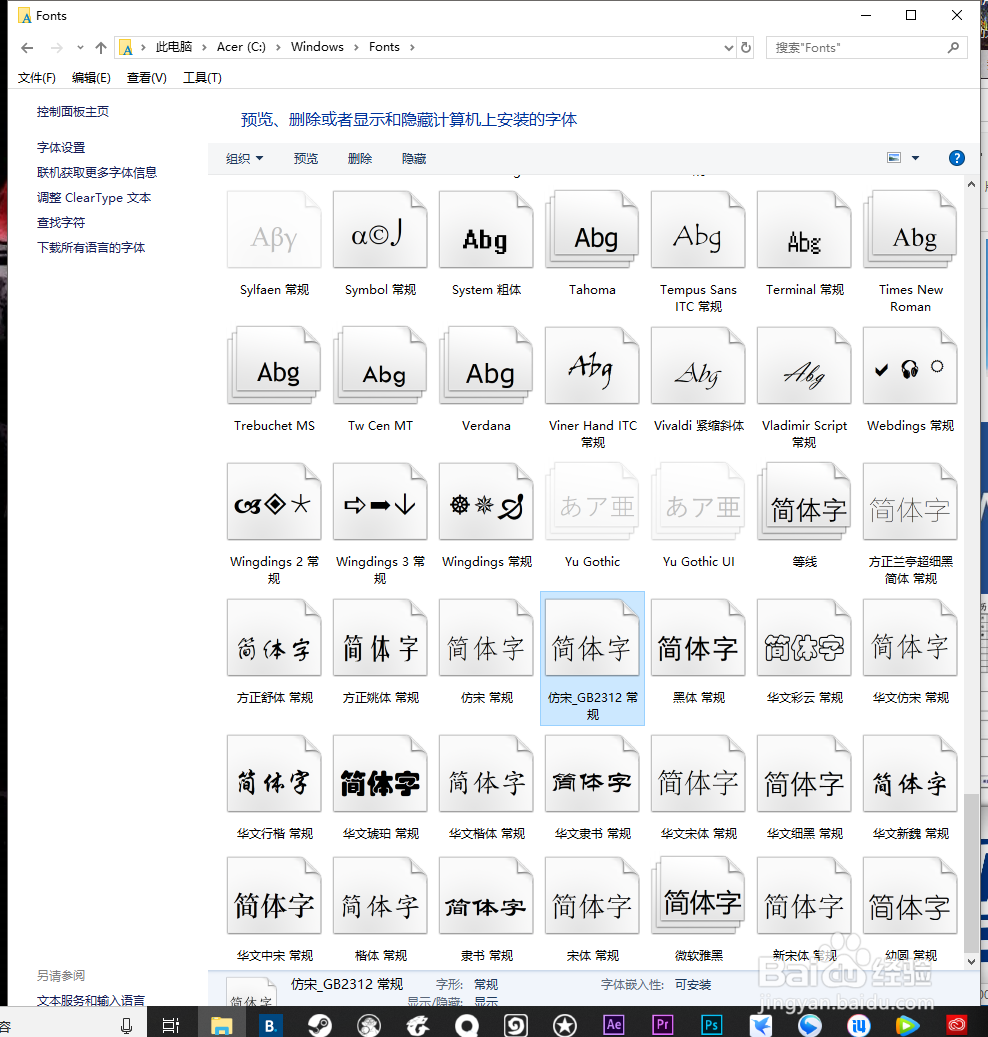Select the Yu Gothic UI font icon
This screenshot has width=988, height=1037.
[698, 501]
